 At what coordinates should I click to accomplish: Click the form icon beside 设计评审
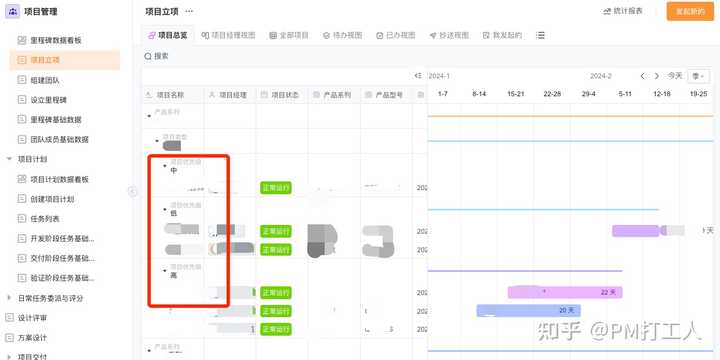9,318
